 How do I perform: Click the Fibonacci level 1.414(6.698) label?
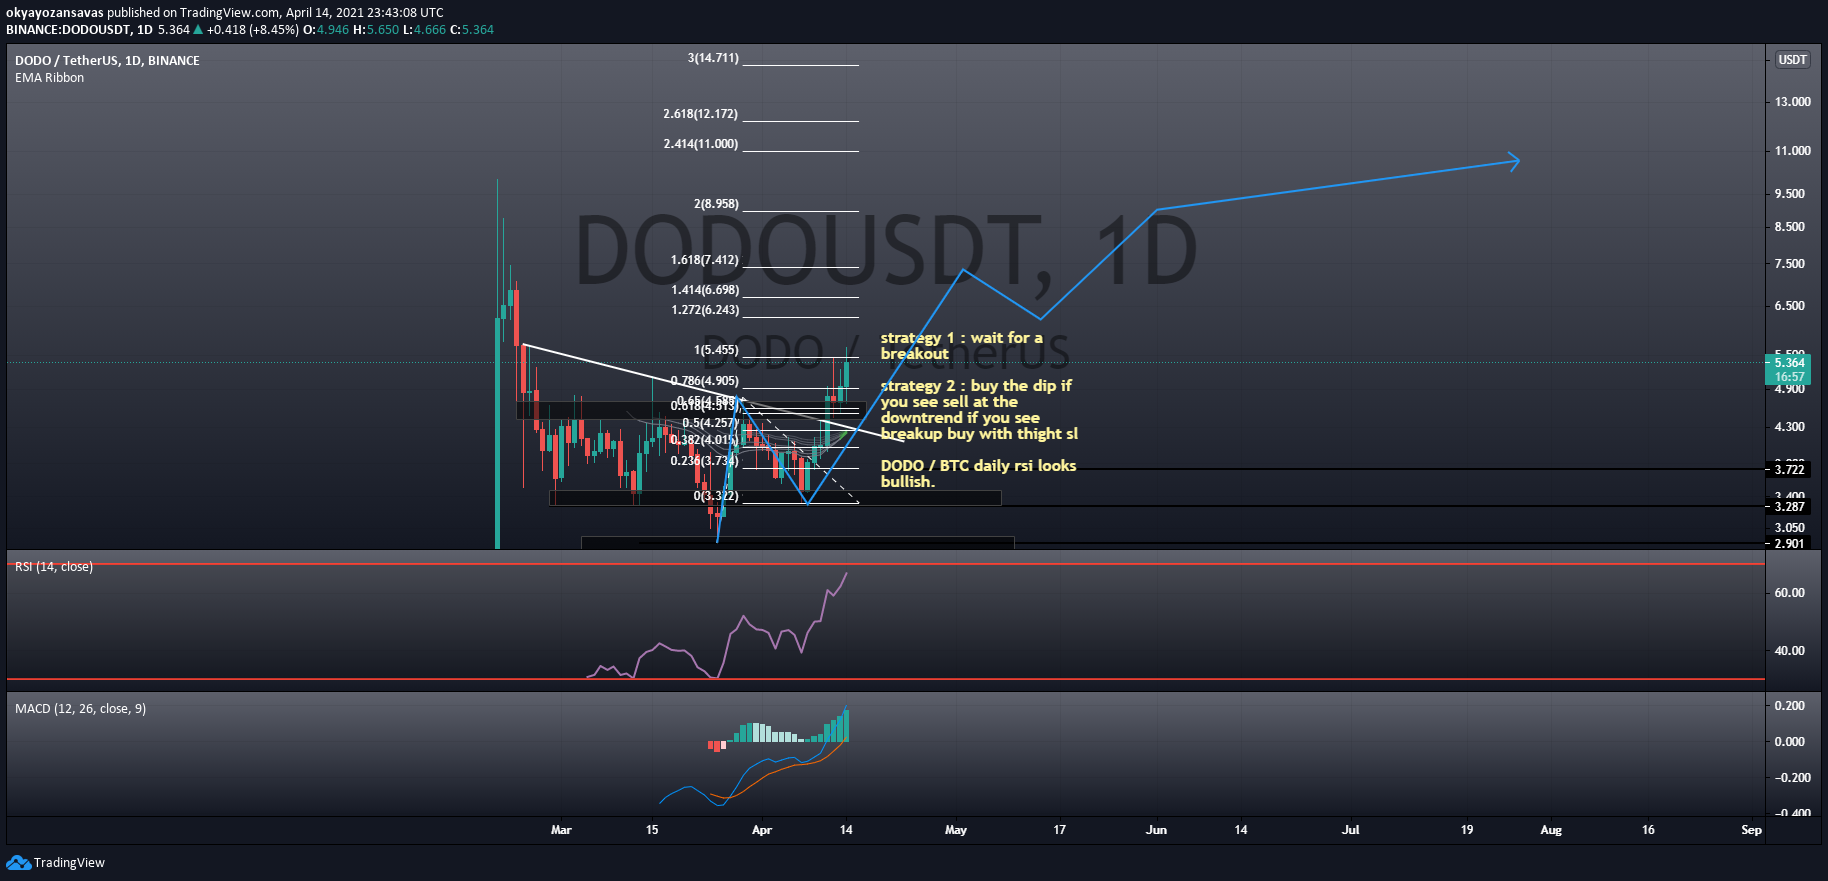(x=705, y=290)
